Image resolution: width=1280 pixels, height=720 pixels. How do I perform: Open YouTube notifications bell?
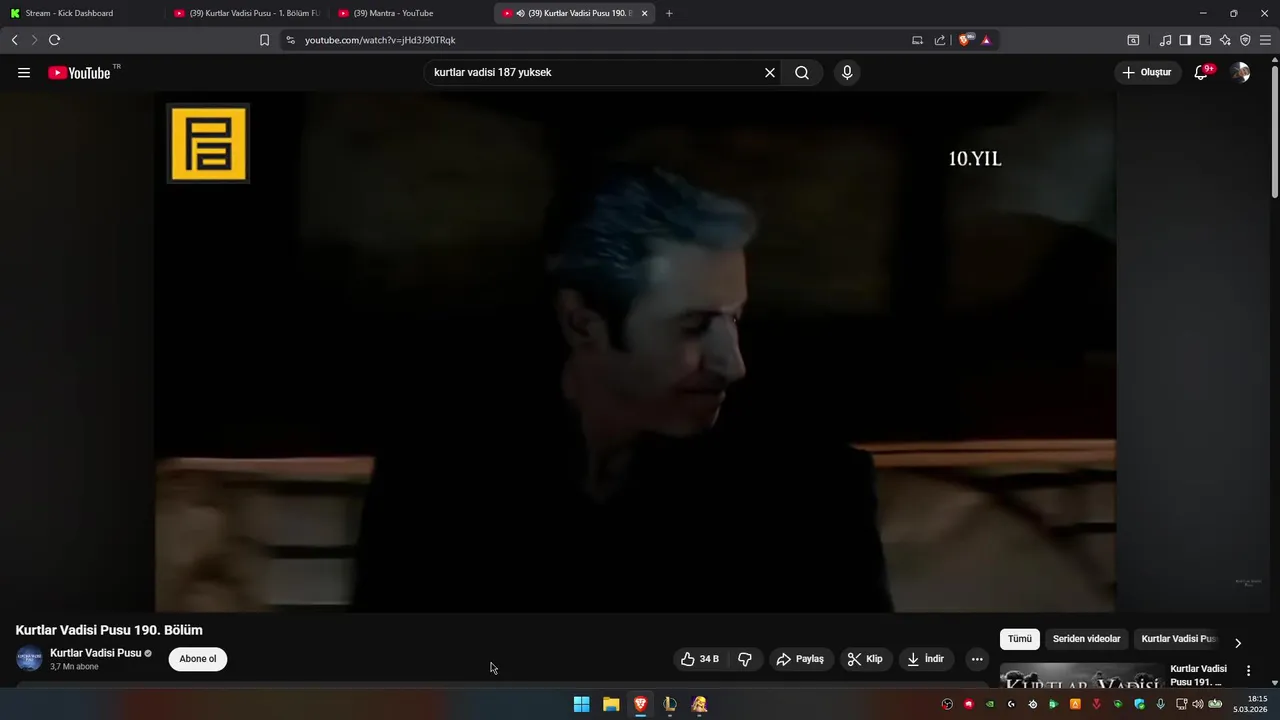click(1202, 72)
